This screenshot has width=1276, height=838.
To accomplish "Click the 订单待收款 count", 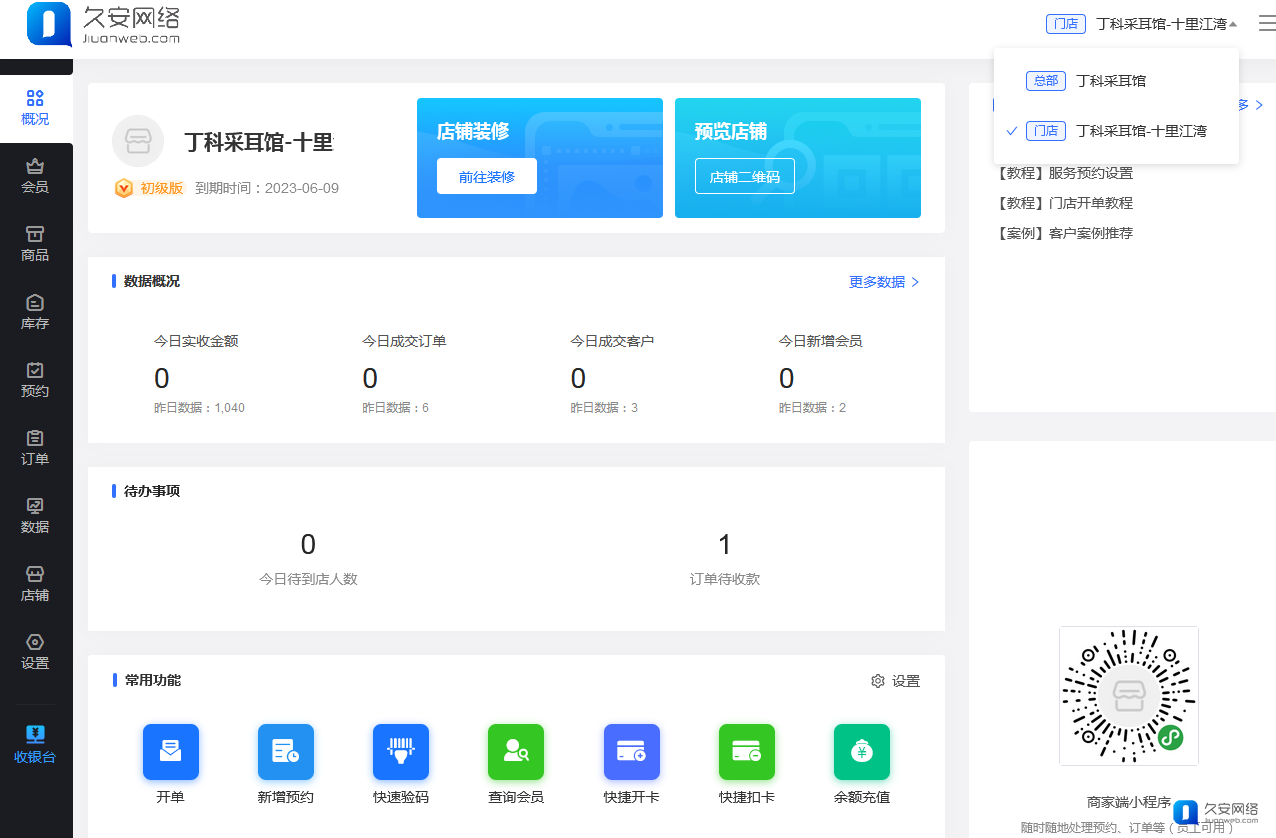I will coord(725,544).
